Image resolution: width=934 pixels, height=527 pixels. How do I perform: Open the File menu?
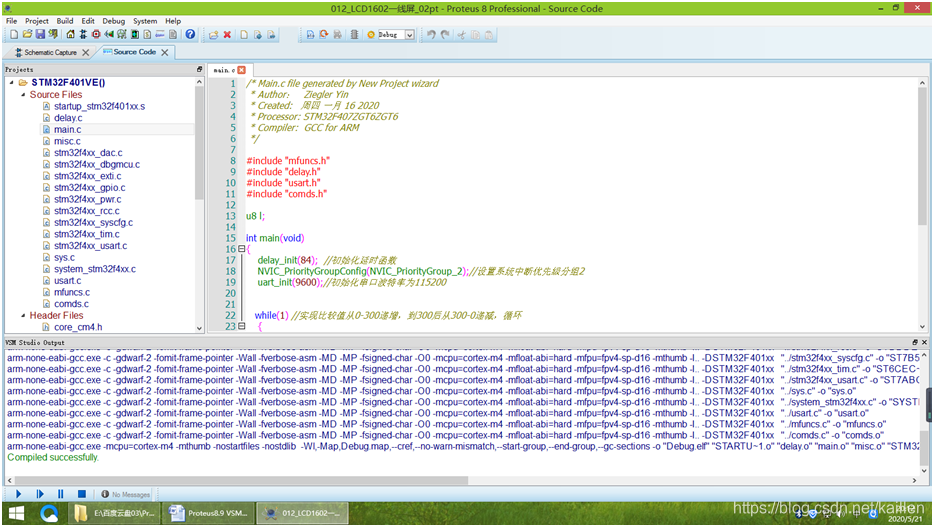tap(11, 21)
